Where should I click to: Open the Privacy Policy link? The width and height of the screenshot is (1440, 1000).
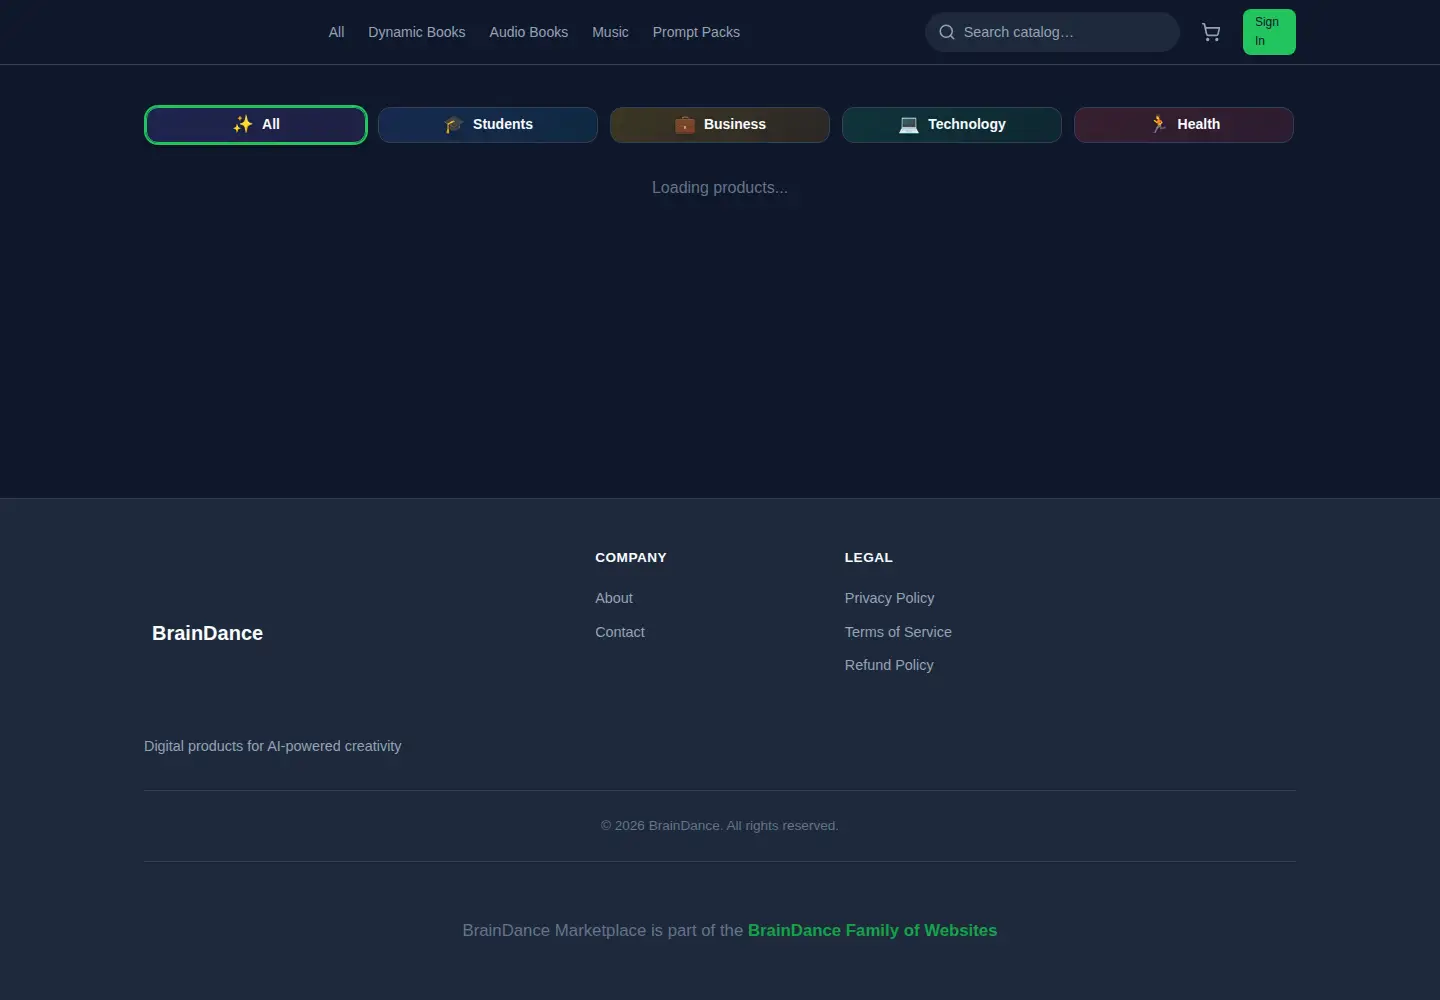click(889, 598)
